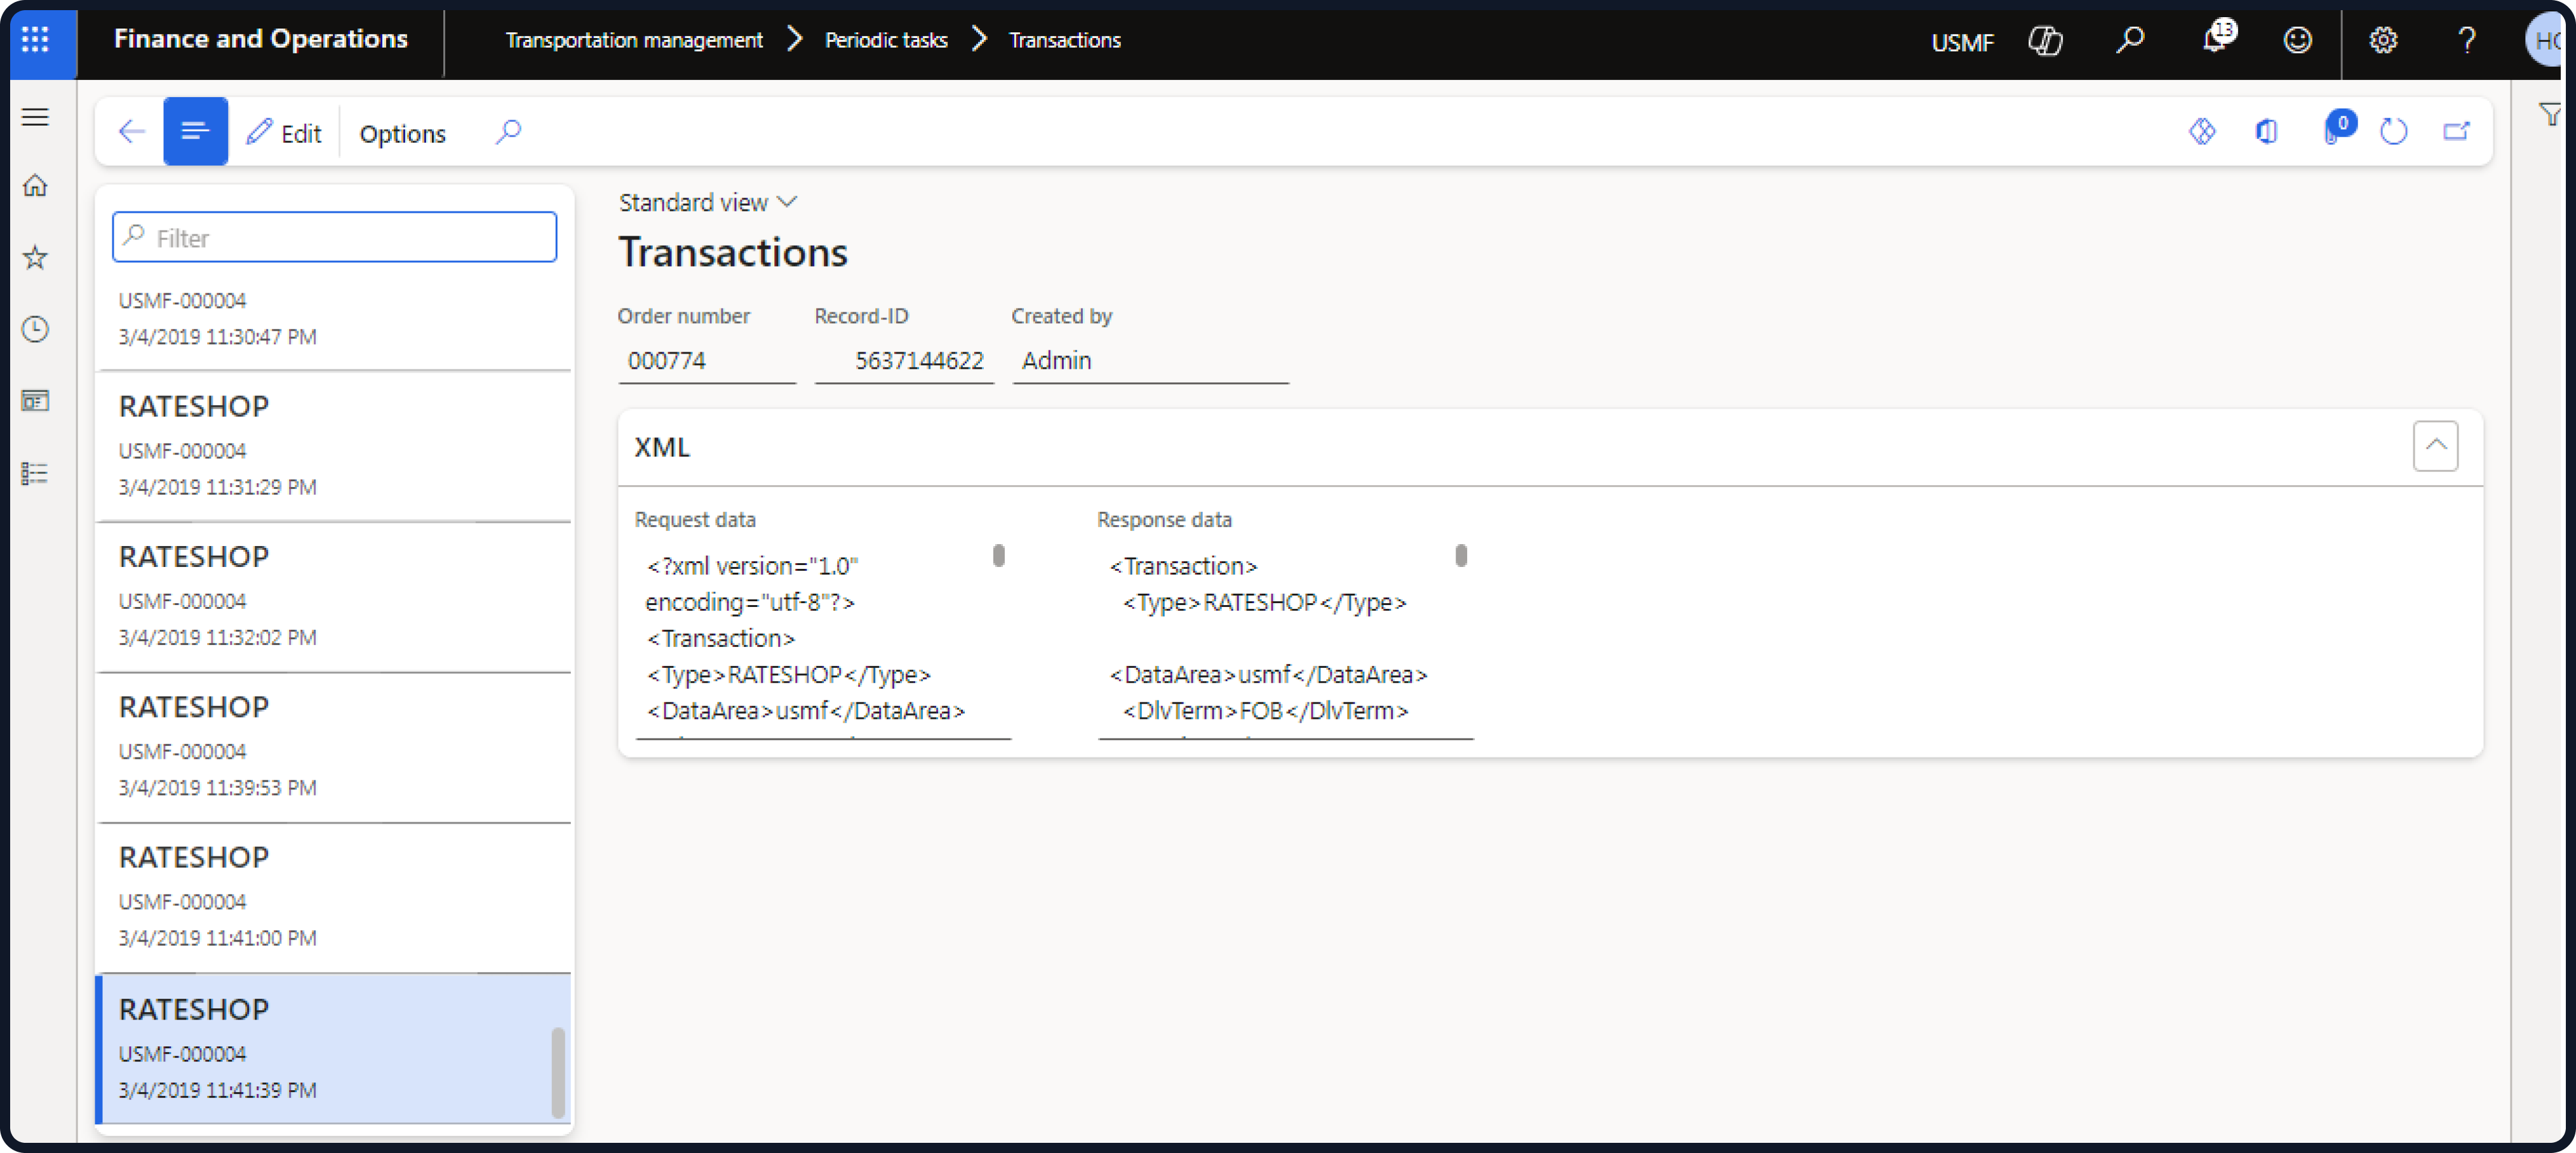Open the Standard view dropdown

[x=708, y=202]
